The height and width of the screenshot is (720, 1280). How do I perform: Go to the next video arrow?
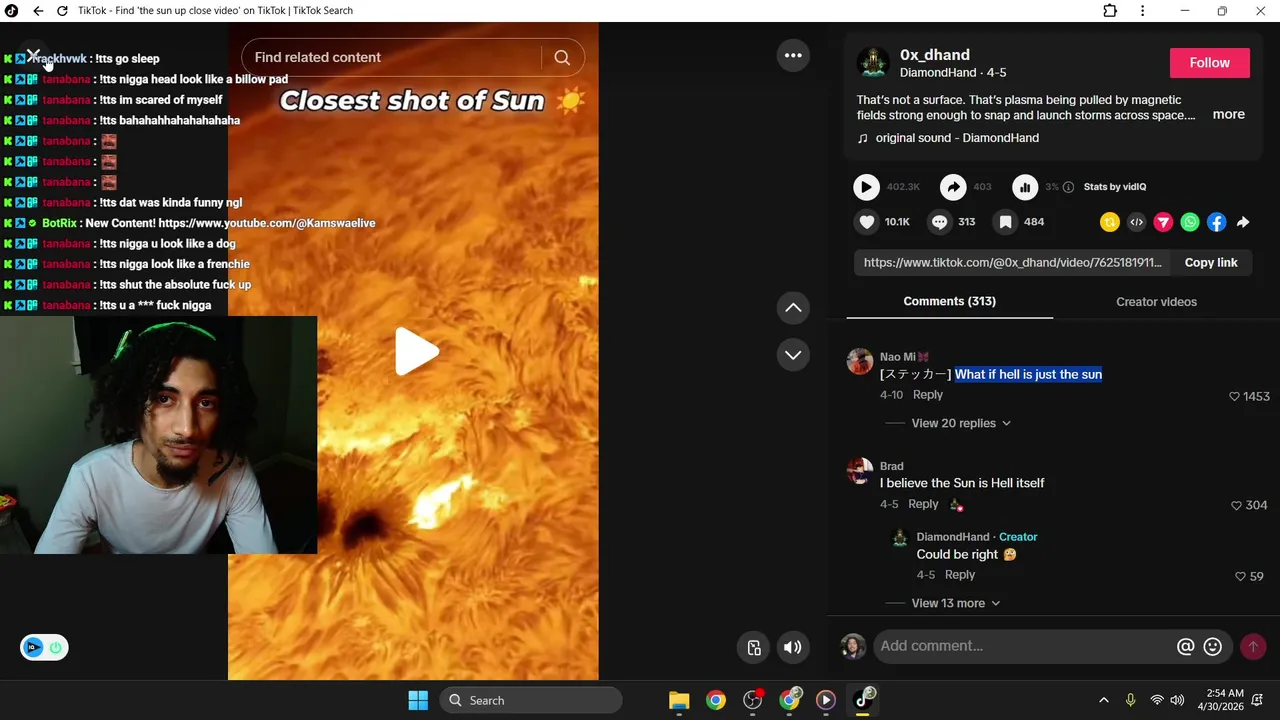click(x=793, y=355)
